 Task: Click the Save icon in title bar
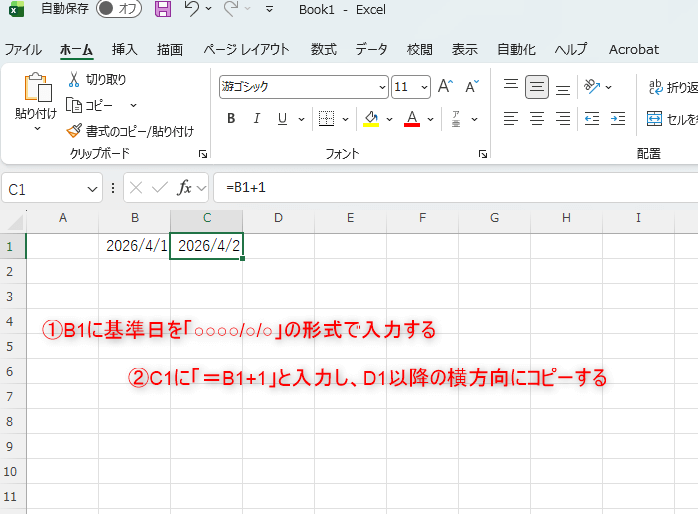[163, 9]
